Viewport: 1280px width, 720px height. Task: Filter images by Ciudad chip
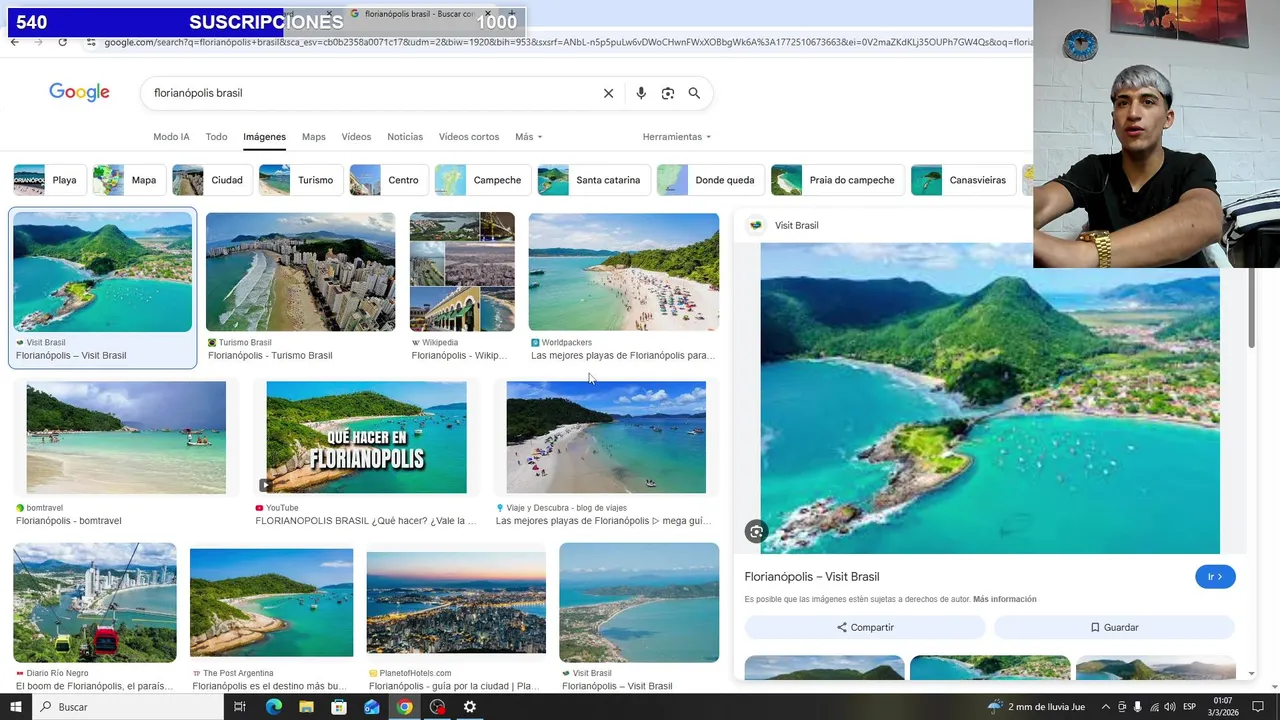coord(210,180)
